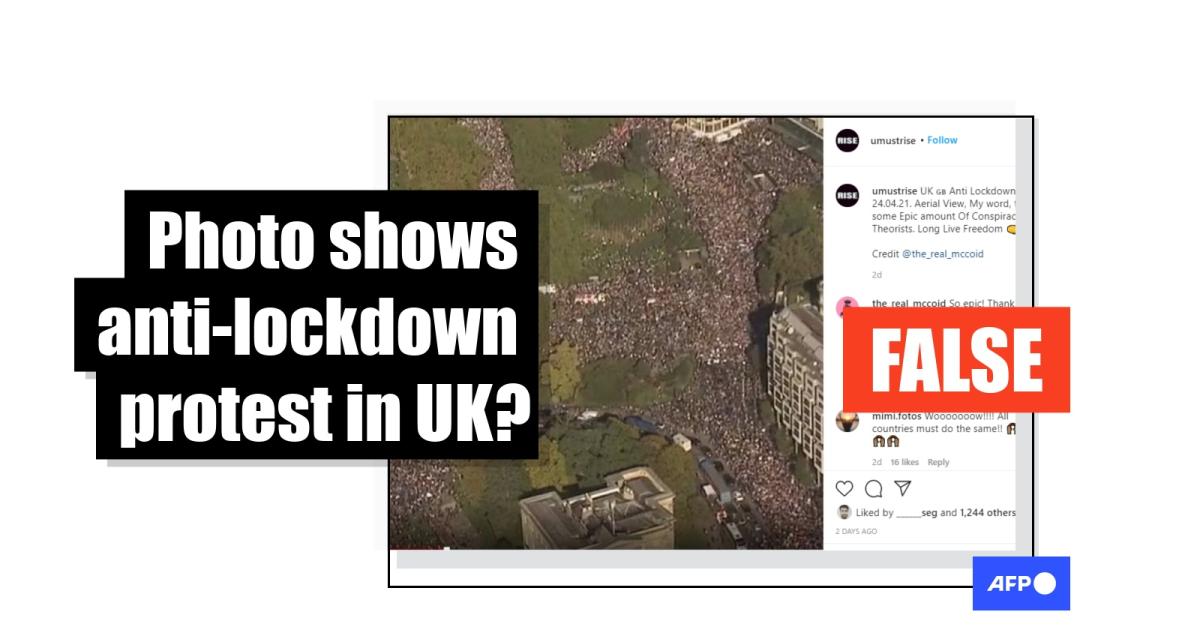Click the aerial crowd video

[605, 332]
